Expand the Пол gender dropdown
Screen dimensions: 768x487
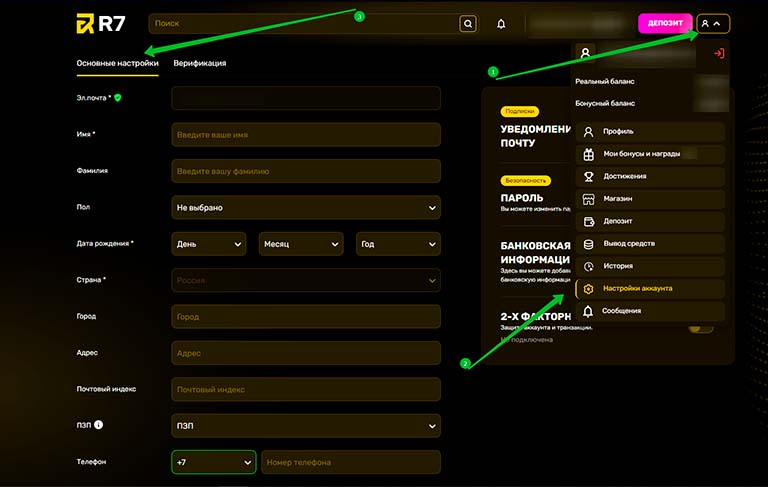[x=306, y=207]
